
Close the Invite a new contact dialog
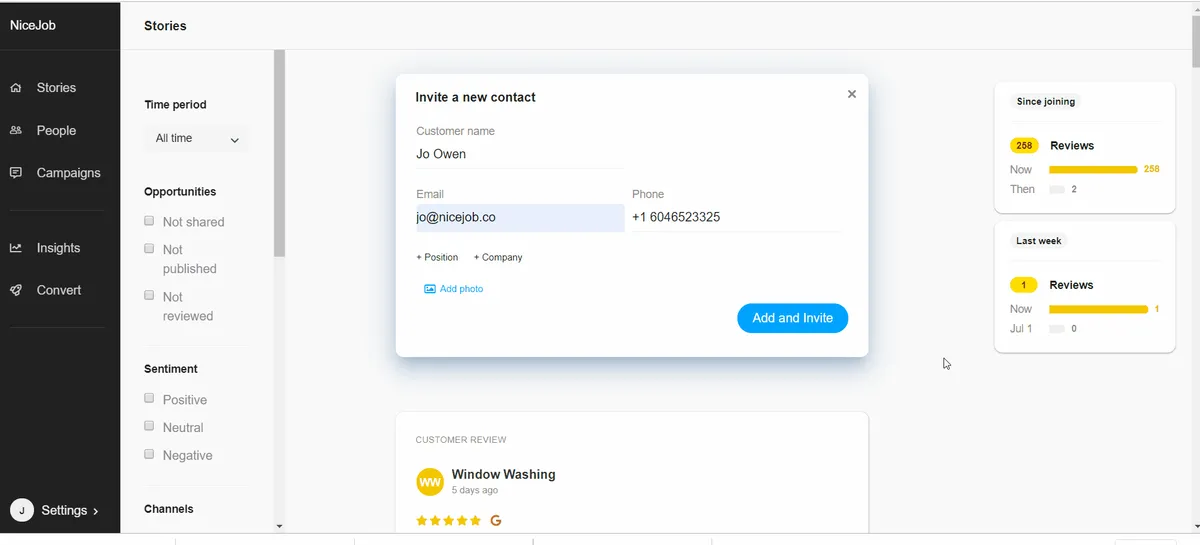(852, 94)
